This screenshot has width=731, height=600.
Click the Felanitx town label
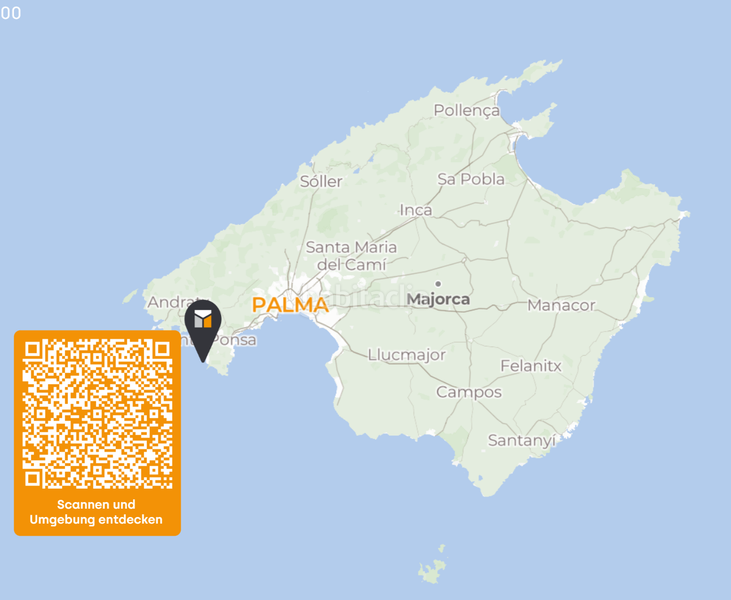click(x=531, y=366)
